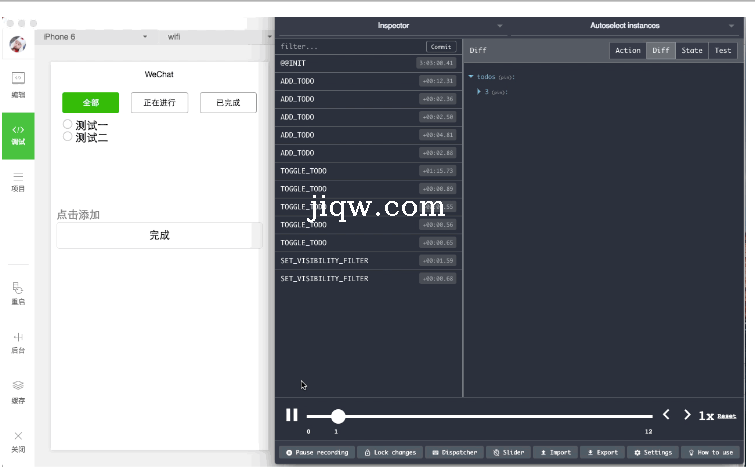Click the 关闭 (close project) sidebar icon
Image resolution: width=755 pixels, height=469 pixels.
[18, 440]
